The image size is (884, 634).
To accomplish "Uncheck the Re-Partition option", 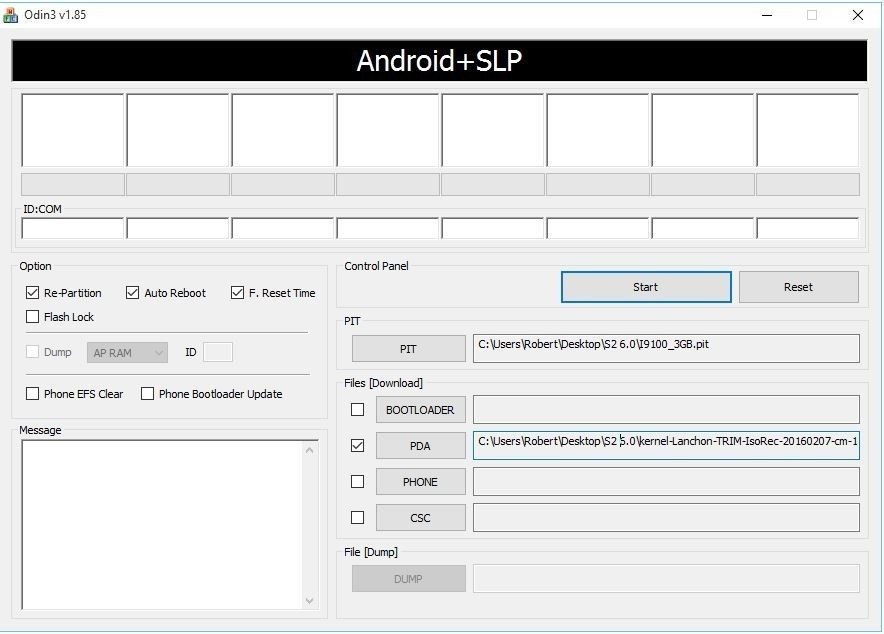I will click(32, 292).
